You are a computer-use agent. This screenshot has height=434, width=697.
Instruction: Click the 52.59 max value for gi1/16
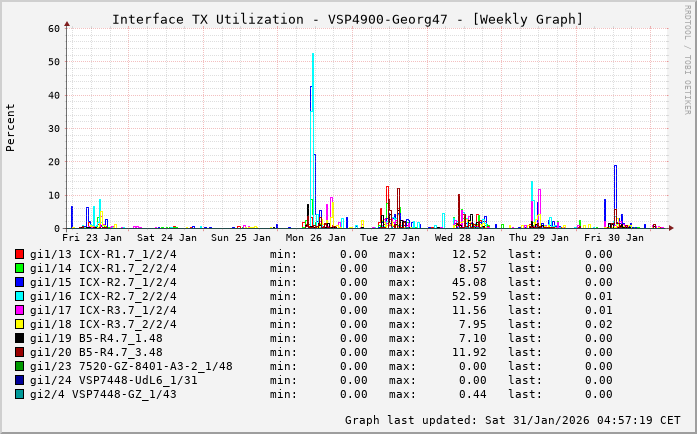pos(469,296)
